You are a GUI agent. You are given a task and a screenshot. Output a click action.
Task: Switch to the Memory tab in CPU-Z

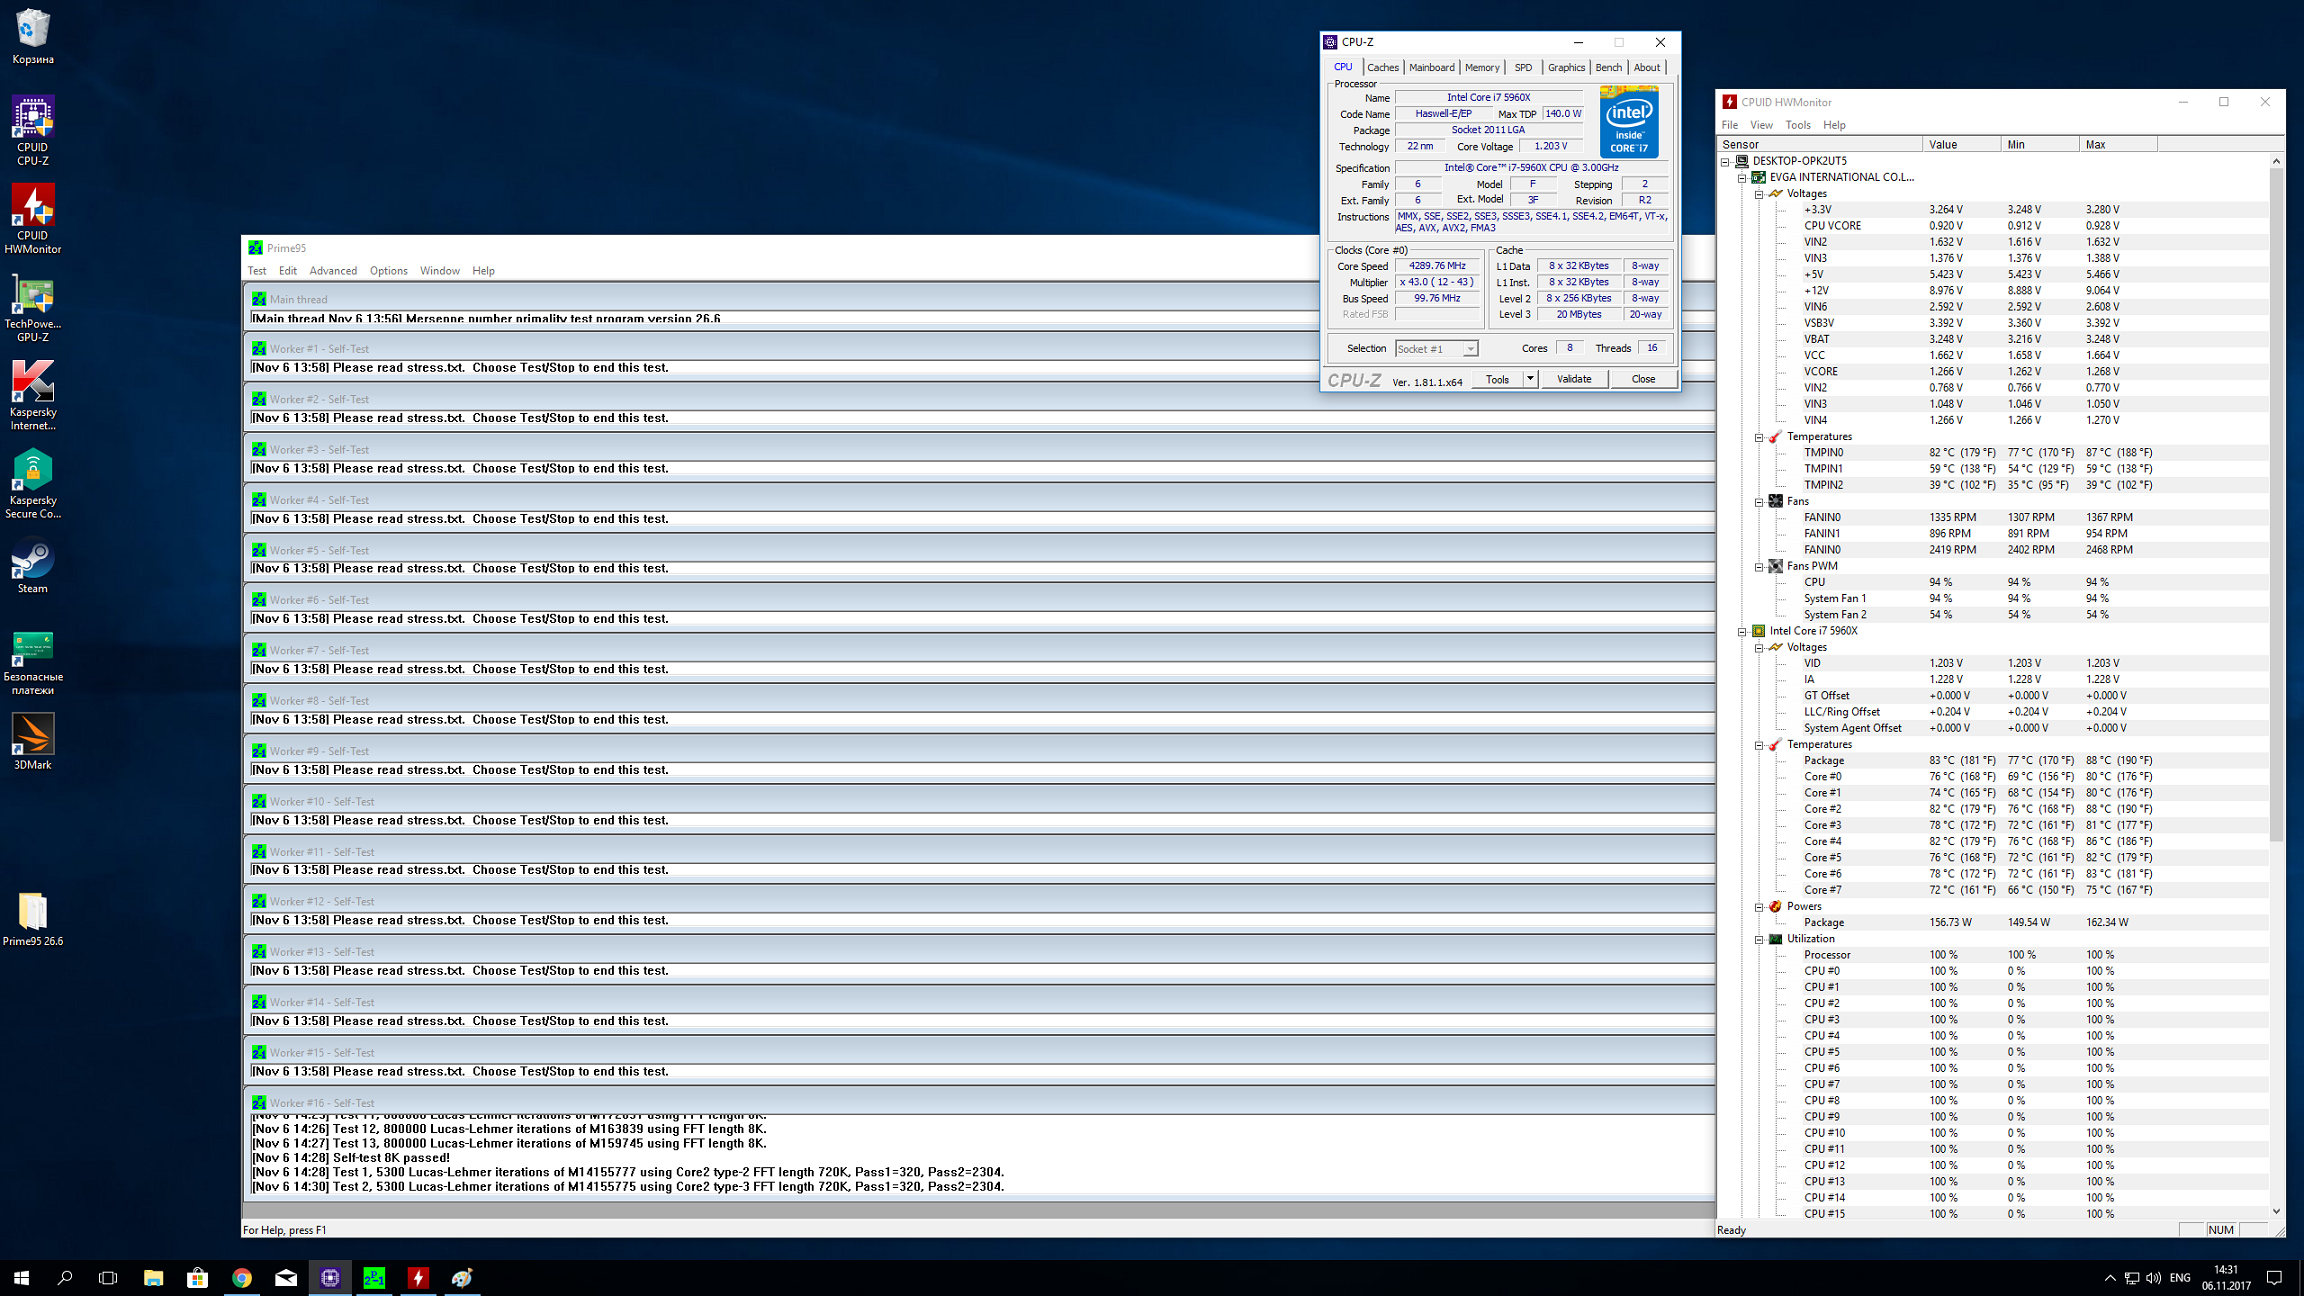1481,68
